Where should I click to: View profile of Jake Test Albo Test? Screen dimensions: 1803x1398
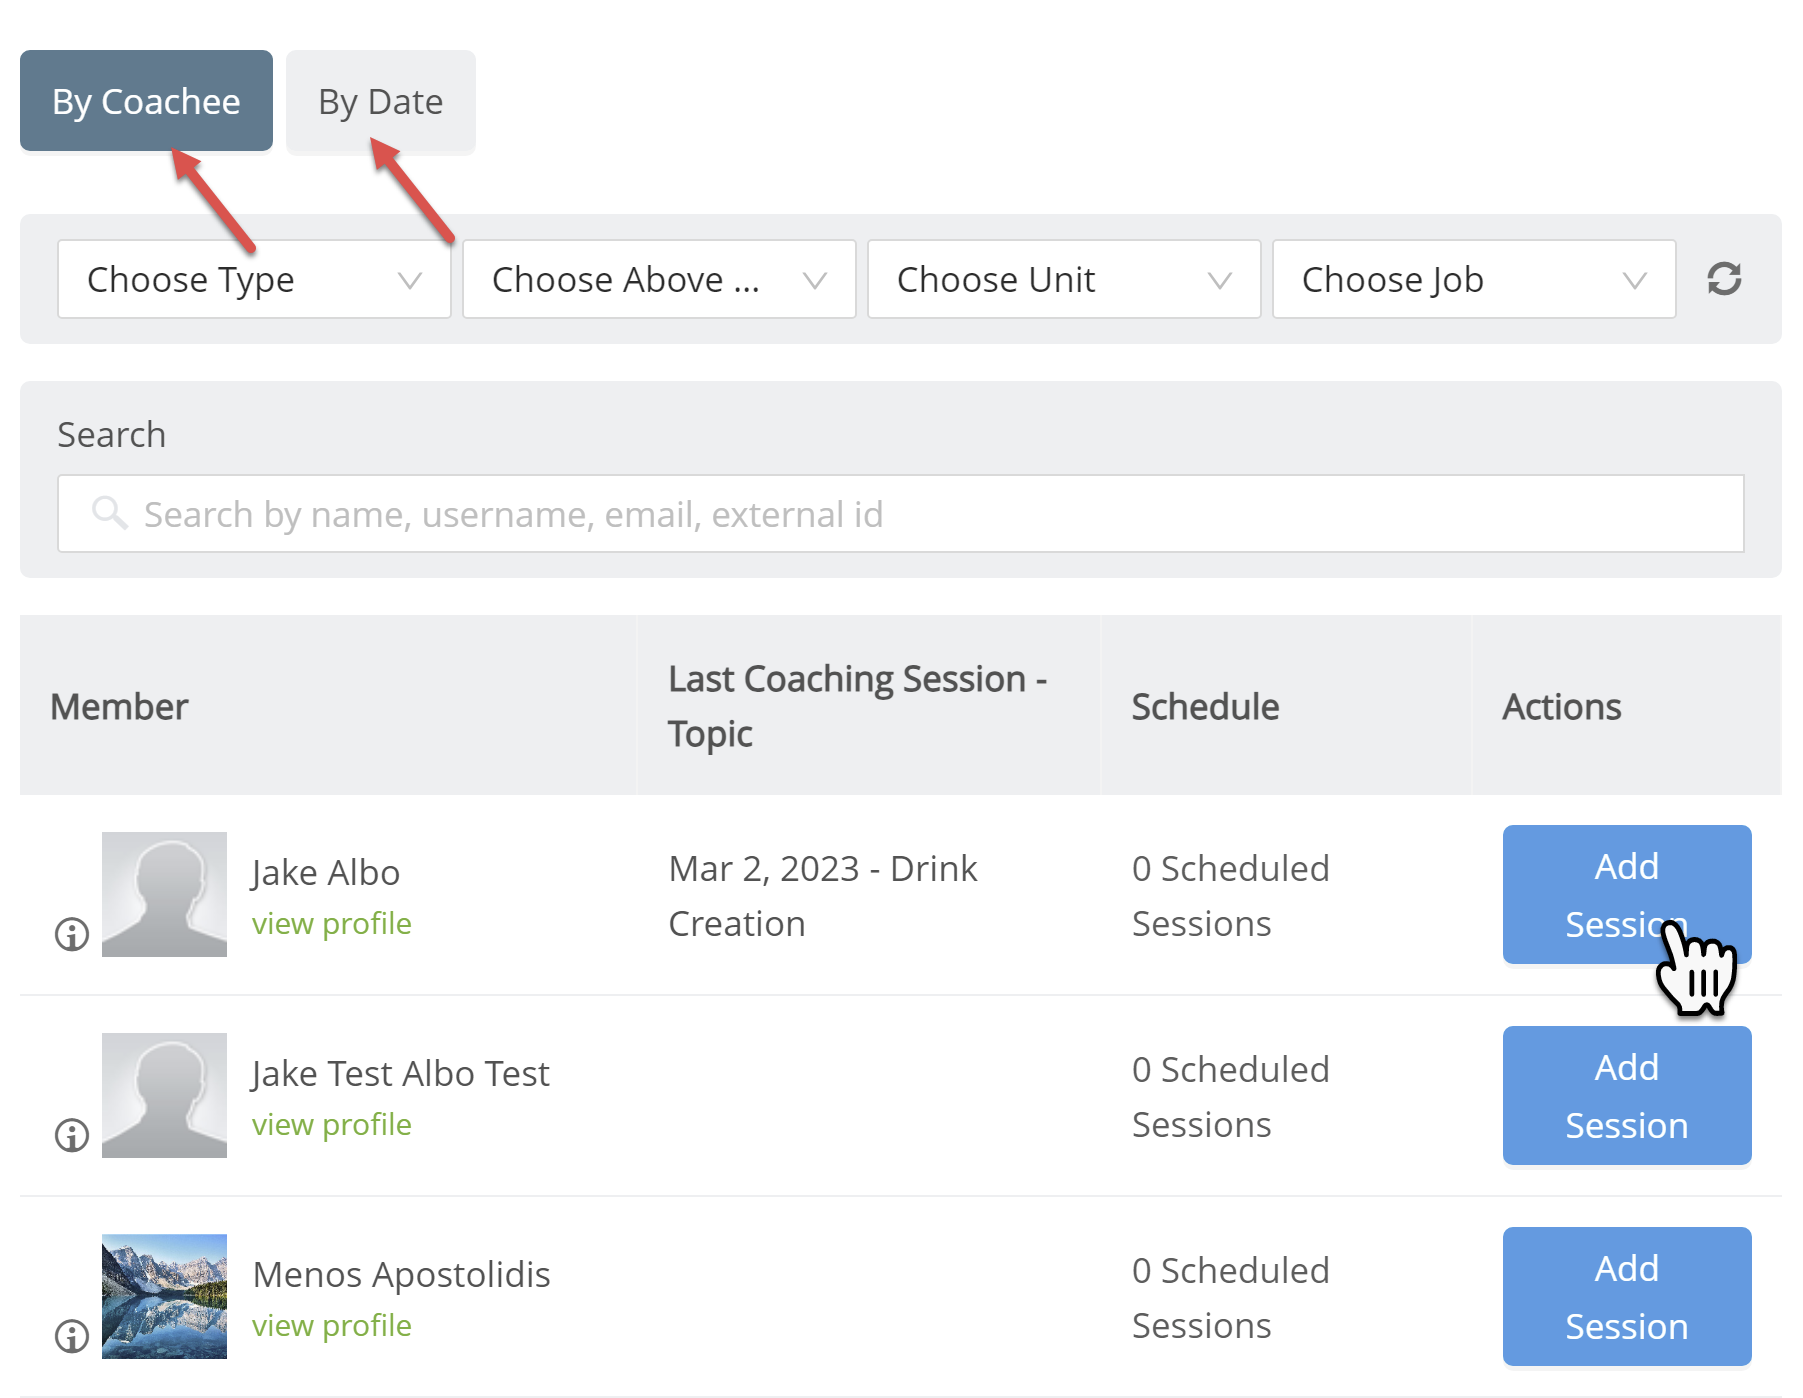331,1124
